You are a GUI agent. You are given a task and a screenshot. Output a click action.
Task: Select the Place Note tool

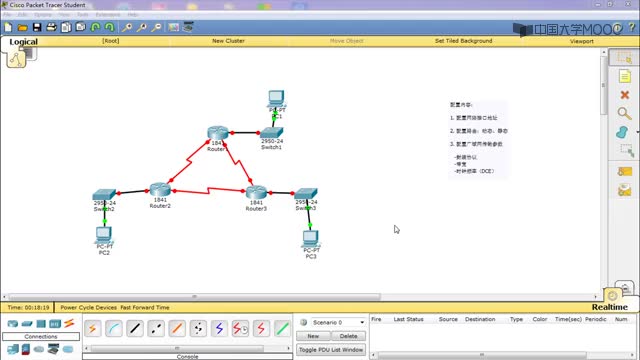point(624,76)
